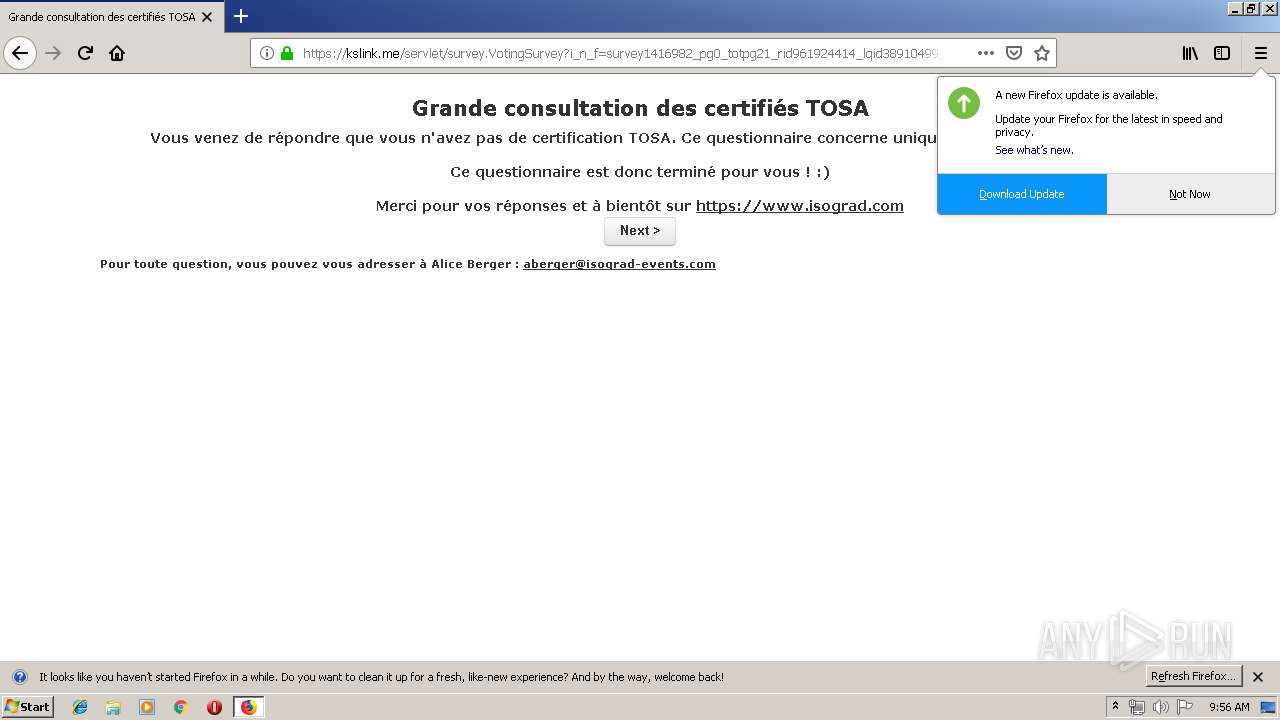This screenshot has width=1280, height=720.
Task: Open the Library icon in toolbar
Action: tap(1190, 53)
